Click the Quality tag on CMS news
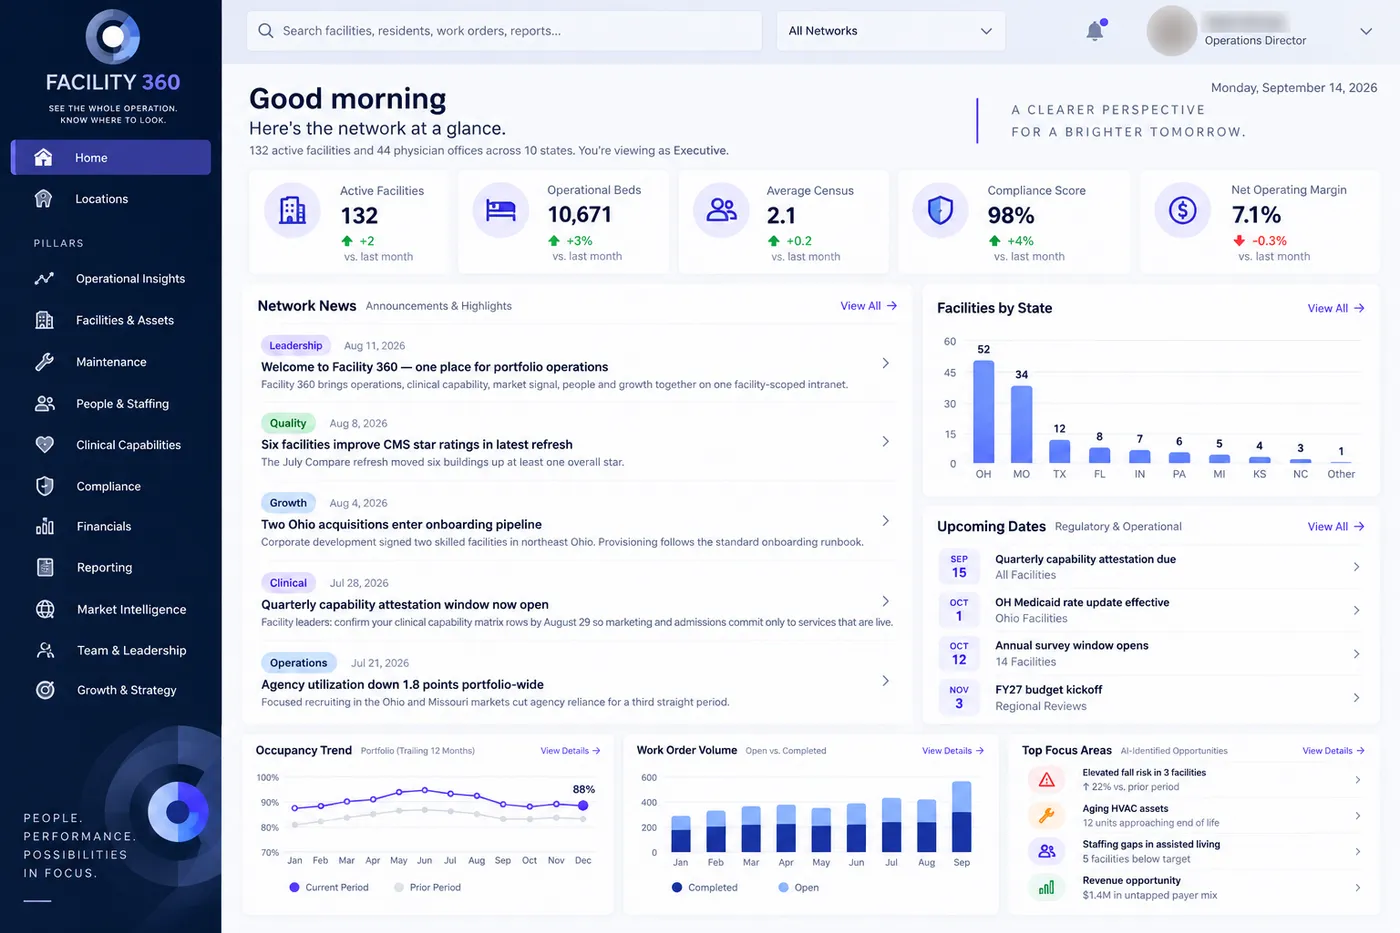 [288, 423]
